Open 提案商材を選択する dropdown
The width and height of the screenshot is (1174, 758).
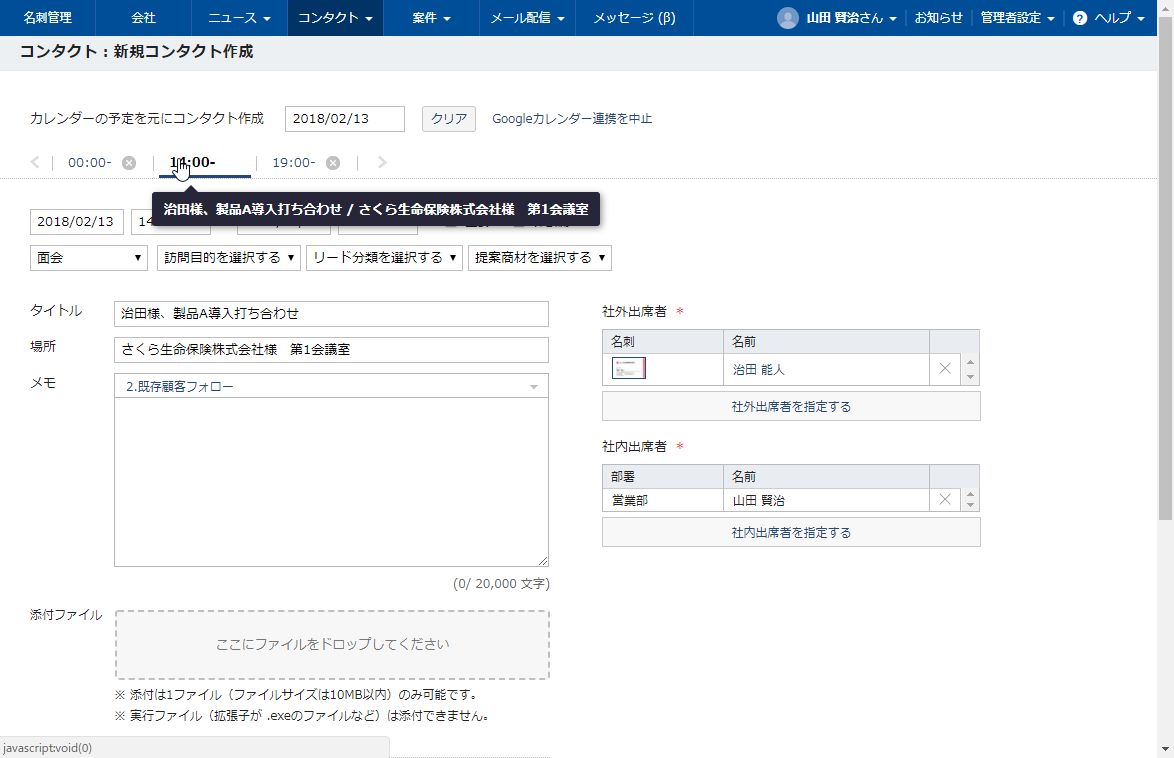click(540, 258)
